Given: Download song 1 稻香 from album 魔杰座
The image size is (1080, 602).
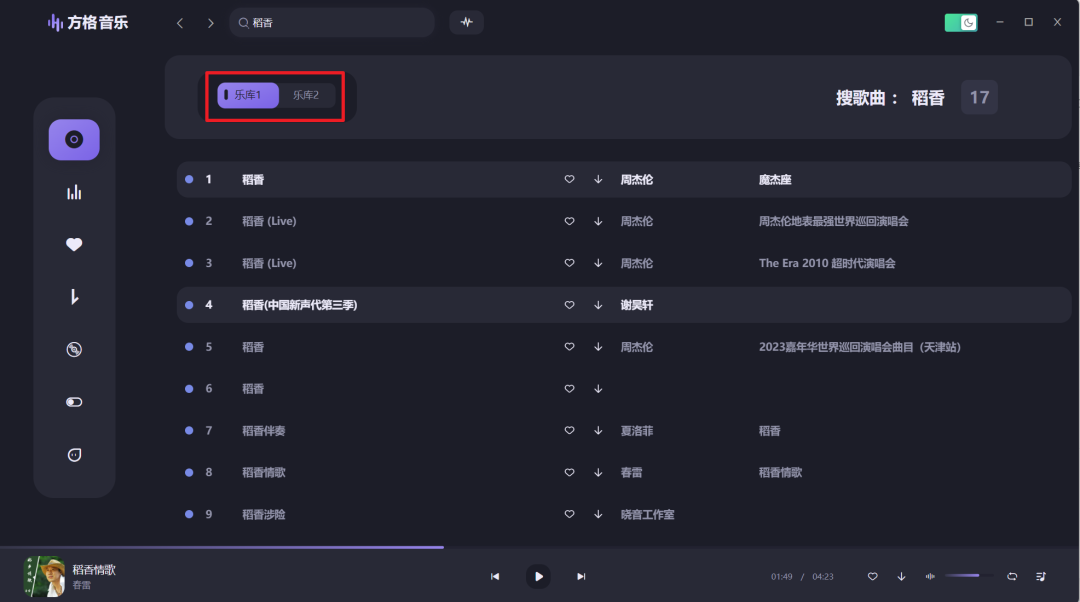Looking at the screenshot, I should tap(598, 179).
